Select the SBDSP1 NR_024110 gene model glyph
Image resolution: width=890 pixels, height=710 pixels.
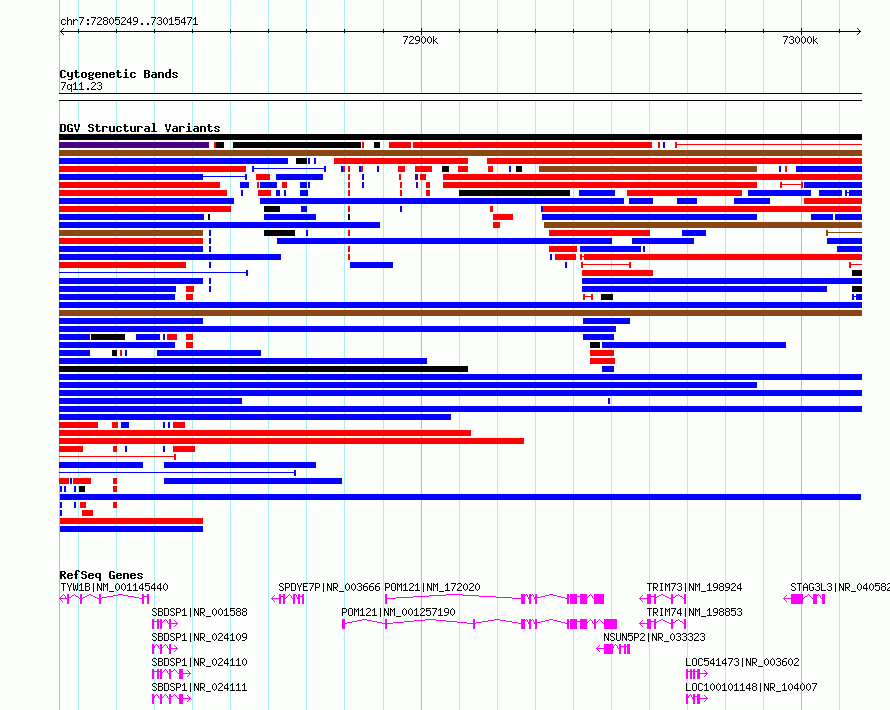(171, 674)
